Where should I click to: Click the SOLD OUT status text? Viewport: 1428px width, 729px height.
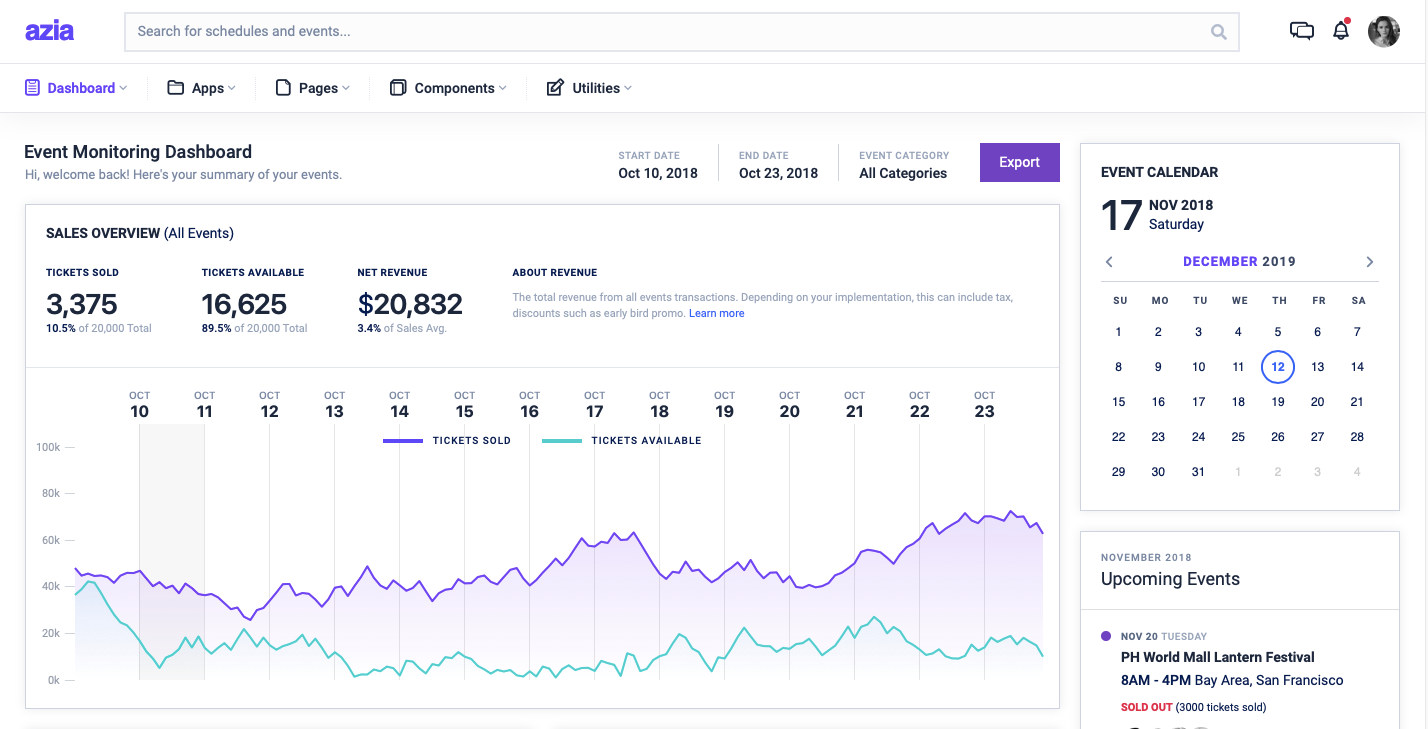click(1146, 707)
